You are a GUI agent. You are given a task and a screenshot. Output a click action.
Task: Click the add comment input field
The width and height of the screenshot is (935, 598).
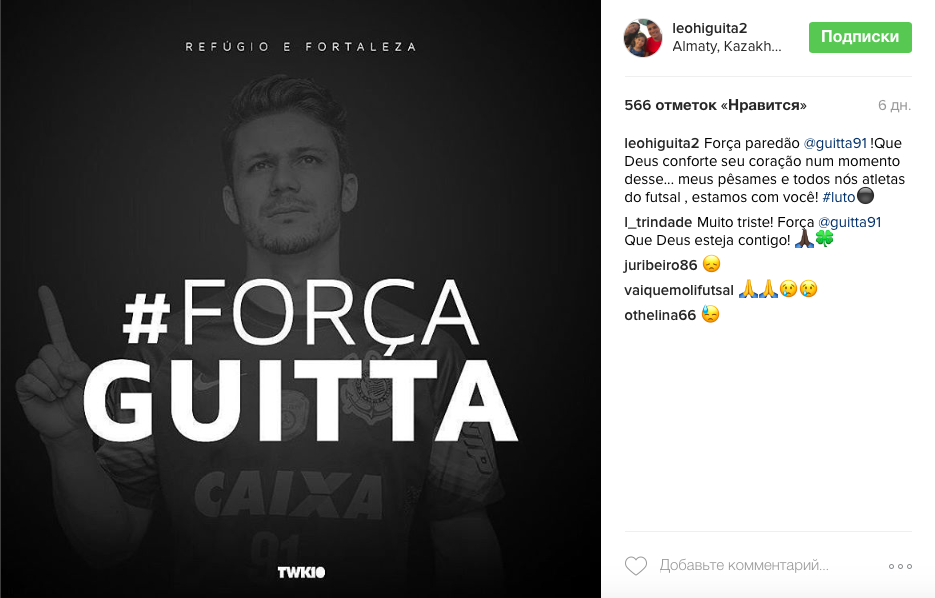[744, 565]
